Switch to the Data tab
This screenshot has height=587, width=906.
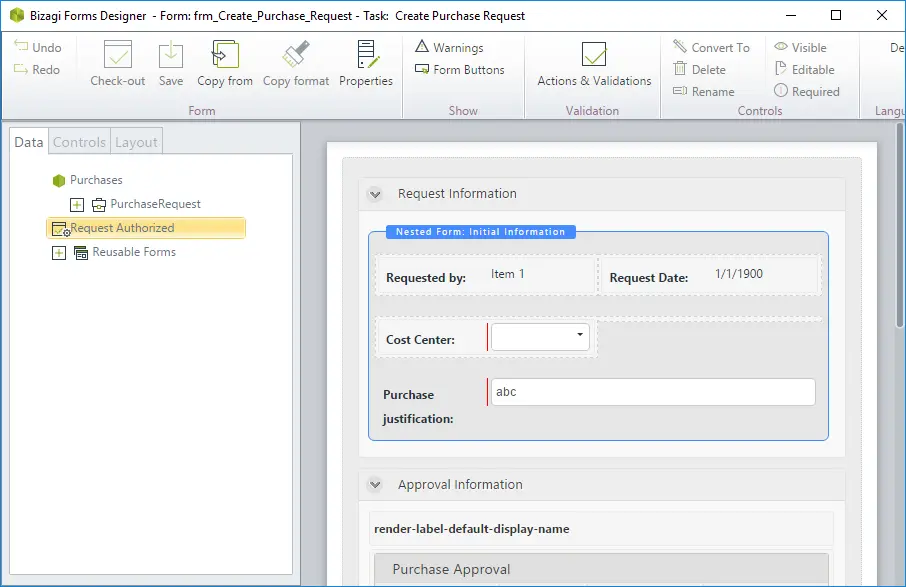click(x=29, y=142)
